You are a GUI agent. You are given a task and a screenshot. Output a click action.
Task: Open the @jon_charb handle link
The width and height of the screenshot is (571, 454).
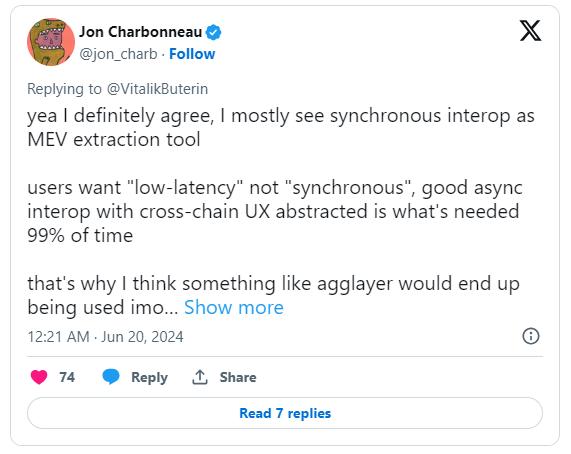[118, 54]
